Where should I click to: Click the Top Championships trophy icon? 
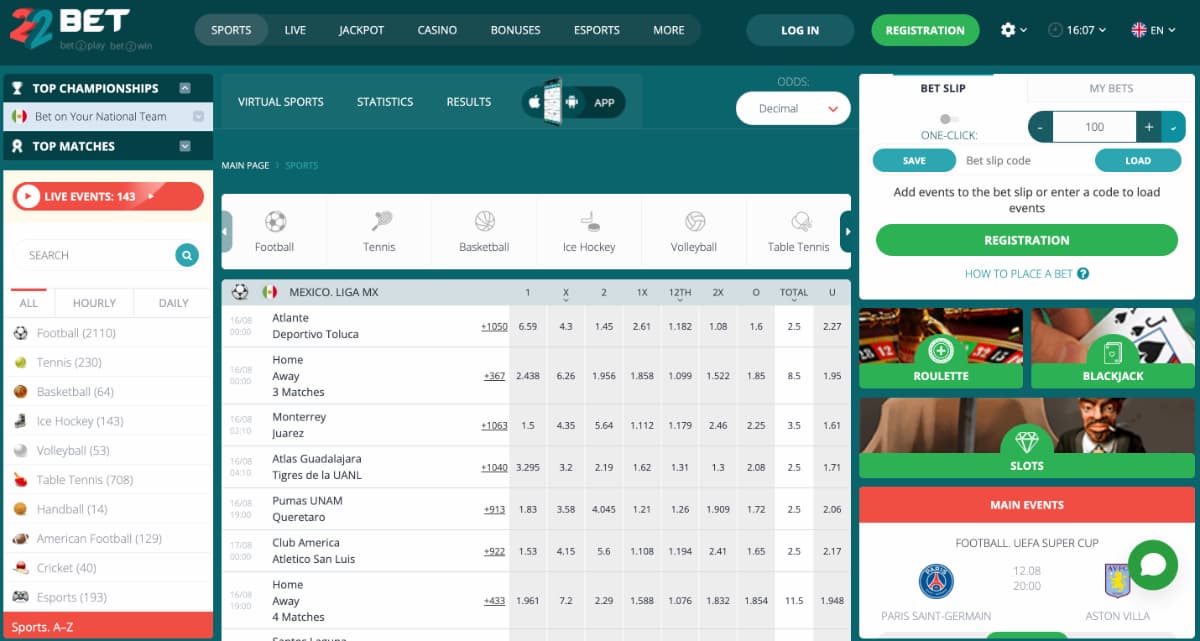[17, 88]
